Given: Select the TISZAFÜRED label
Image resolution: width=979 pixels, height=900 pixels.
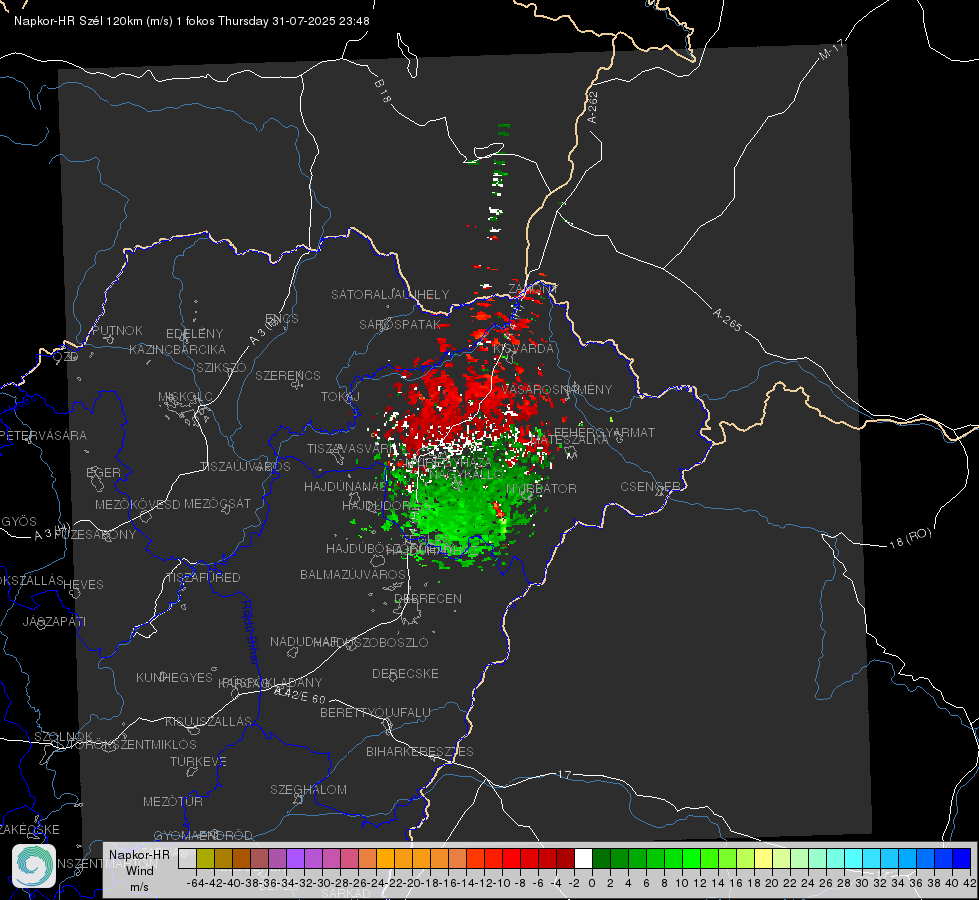Looking at the screenshot, I should coord(203,578).
